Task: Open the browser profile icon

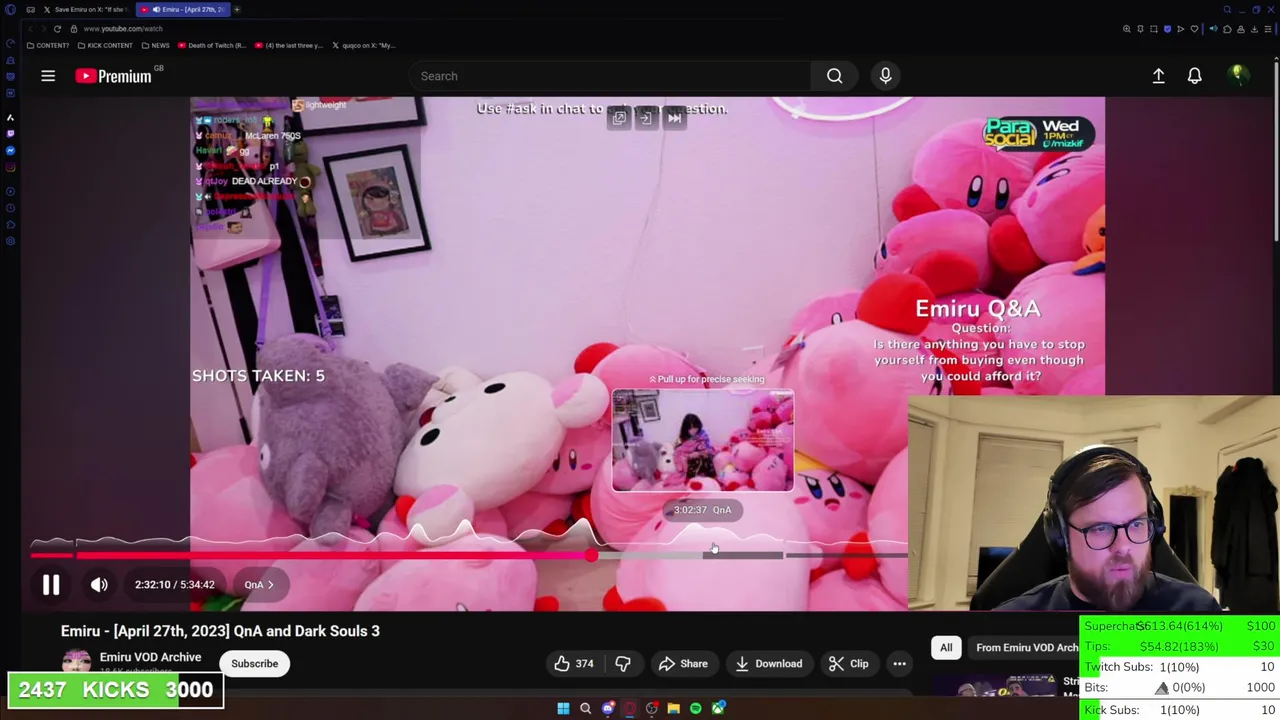Action: point(1241,29)
